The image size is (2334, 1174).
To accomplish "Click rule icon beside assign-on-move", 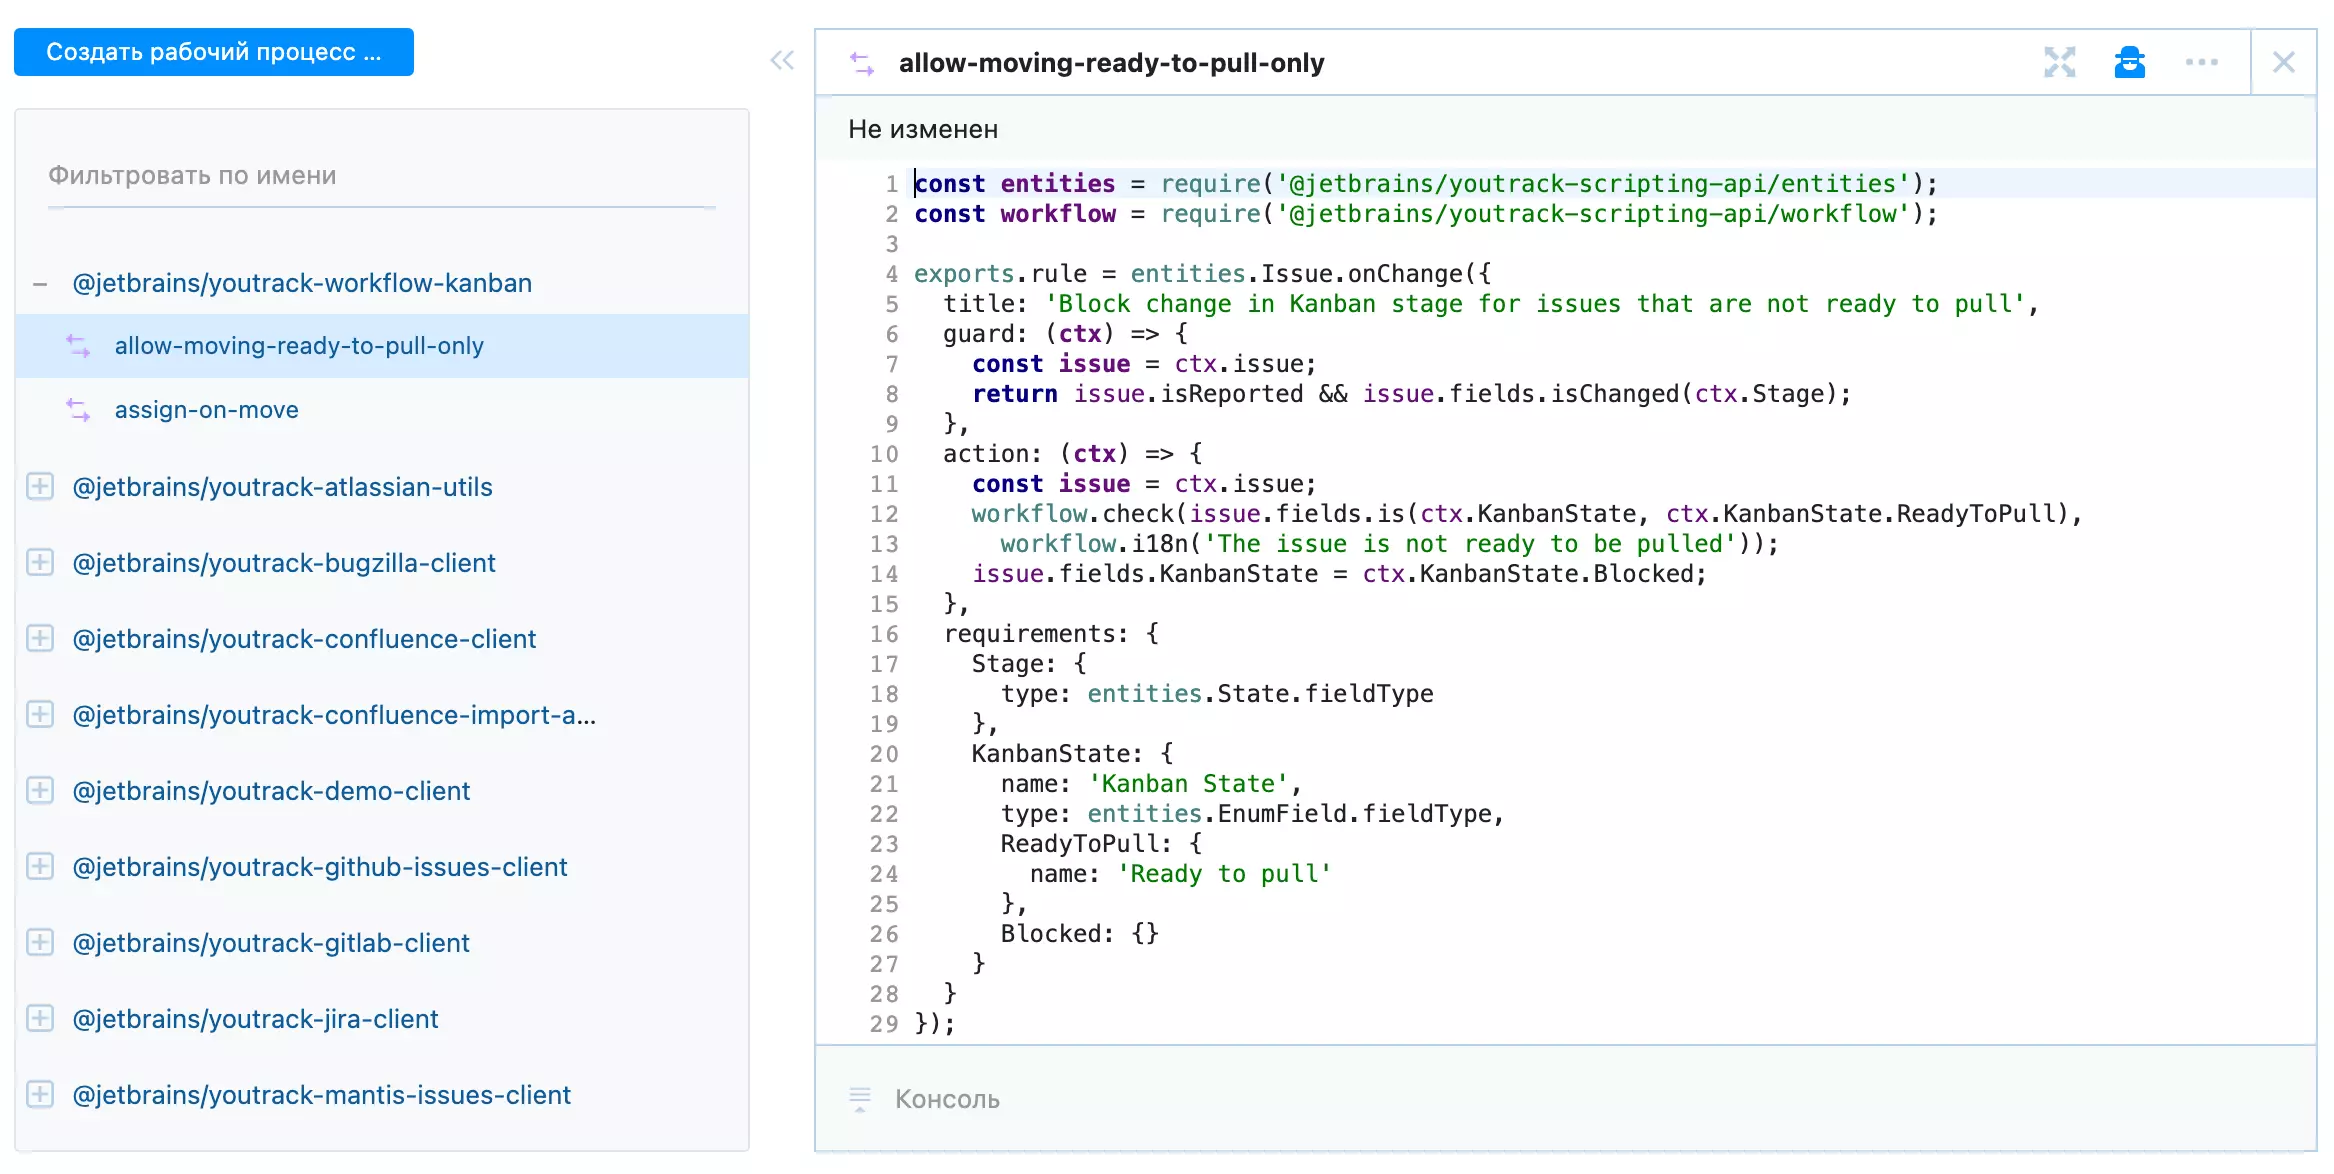I will click(x=78, y=410).
